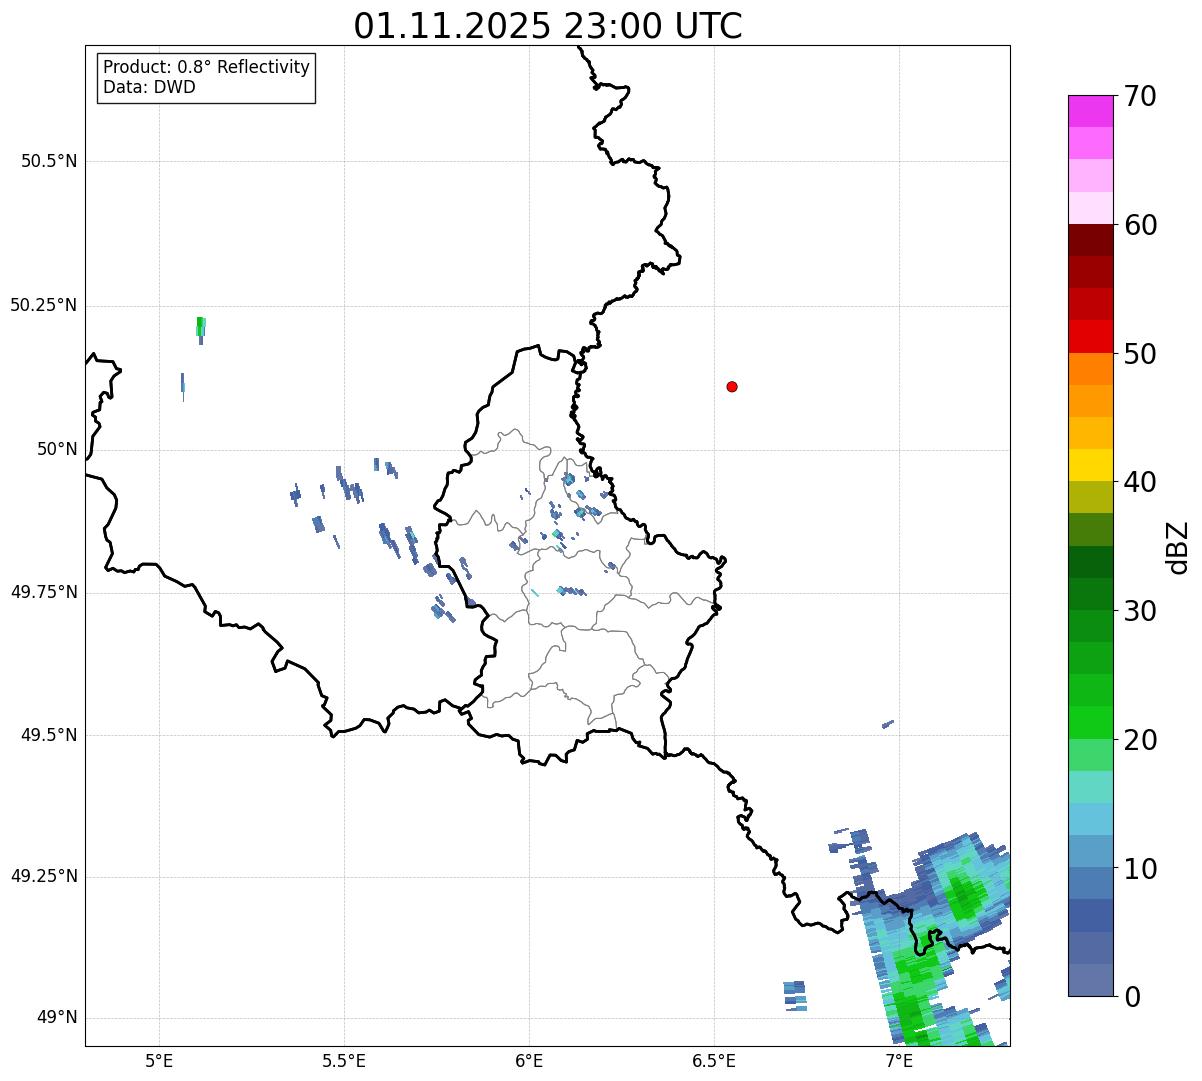1202x1081 pixels.
Task: Select the bright red colorbar swatch near 50
Action: 1090,337
